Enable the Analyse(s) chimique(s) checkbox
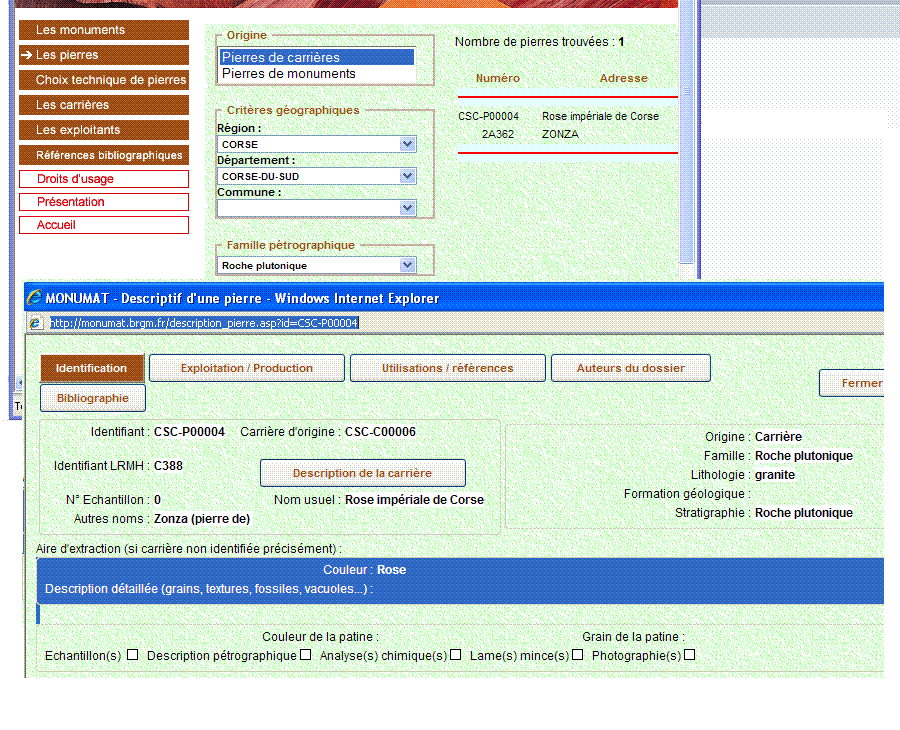 [456, 655]
